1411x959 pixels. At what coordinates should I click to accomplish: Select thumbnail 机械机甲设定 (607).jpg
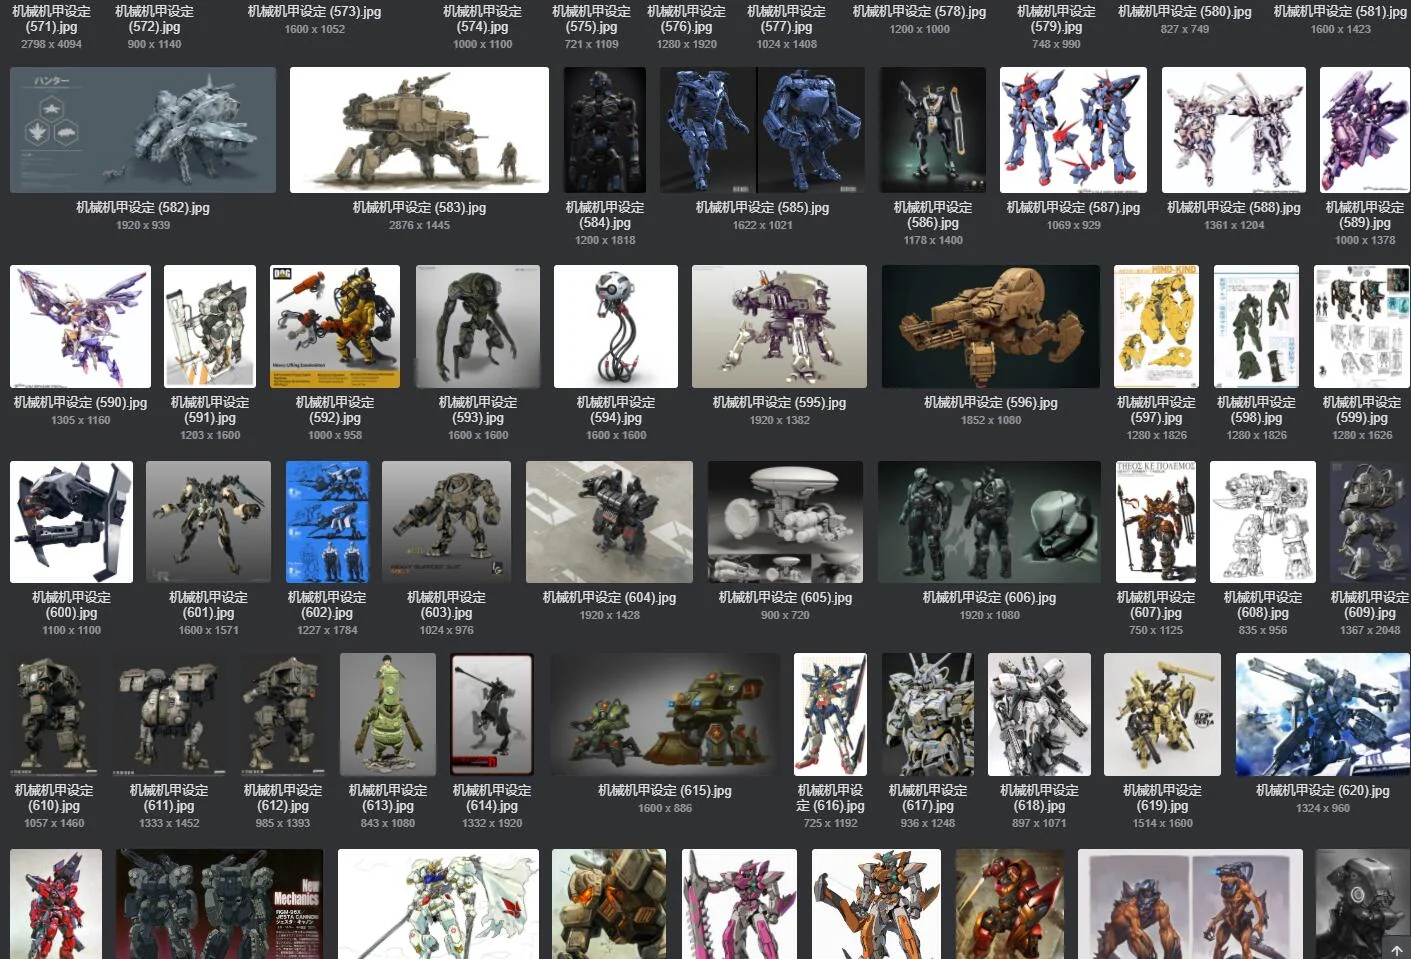(x=1156, y=522)
